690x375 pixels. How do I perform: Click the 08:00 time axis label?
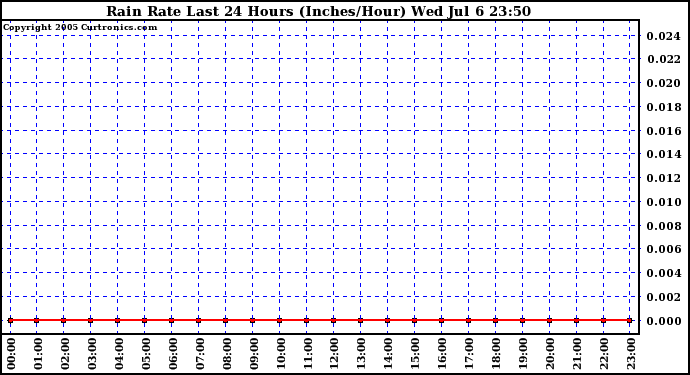[227, 353]
